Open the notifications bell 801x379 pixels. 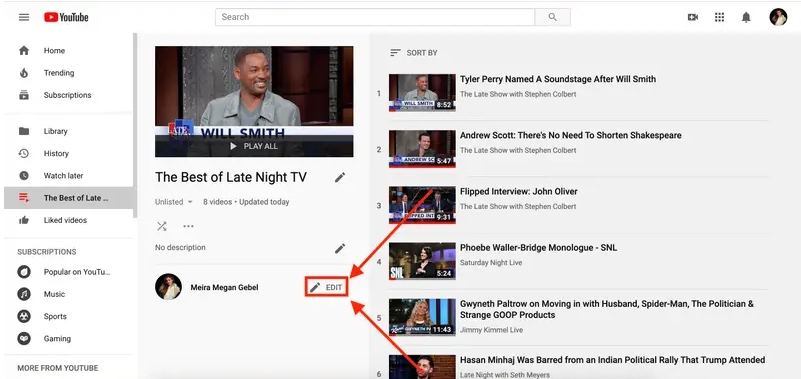coord(746,17)
